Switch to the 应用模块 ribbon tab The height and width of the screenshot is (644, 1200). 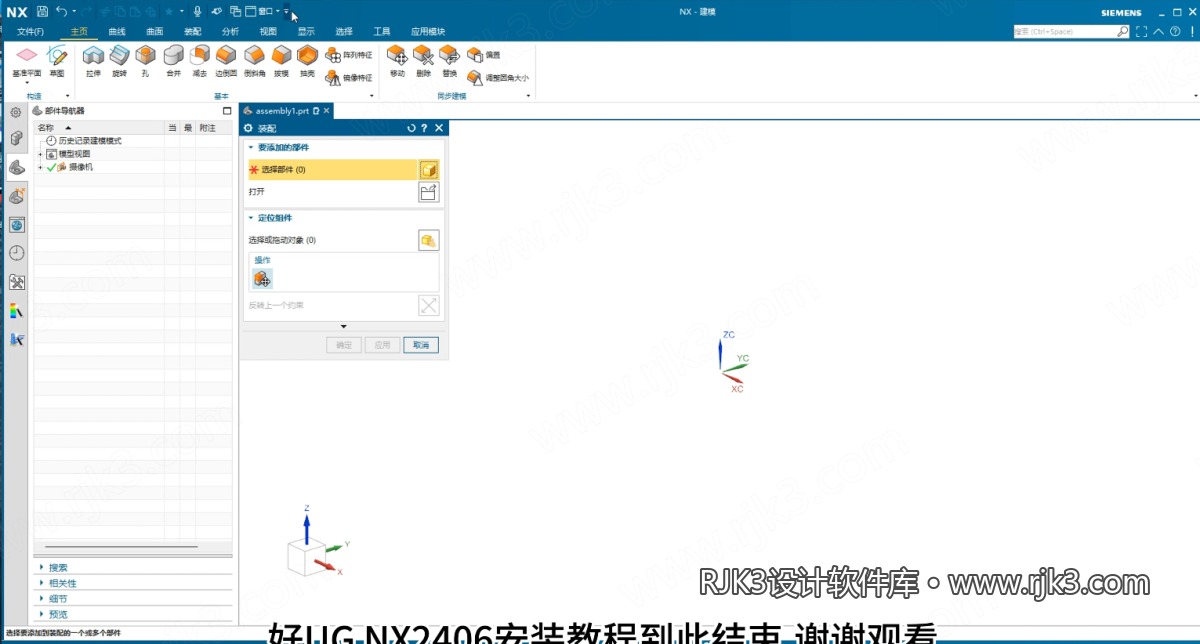(x=428, y=32)
